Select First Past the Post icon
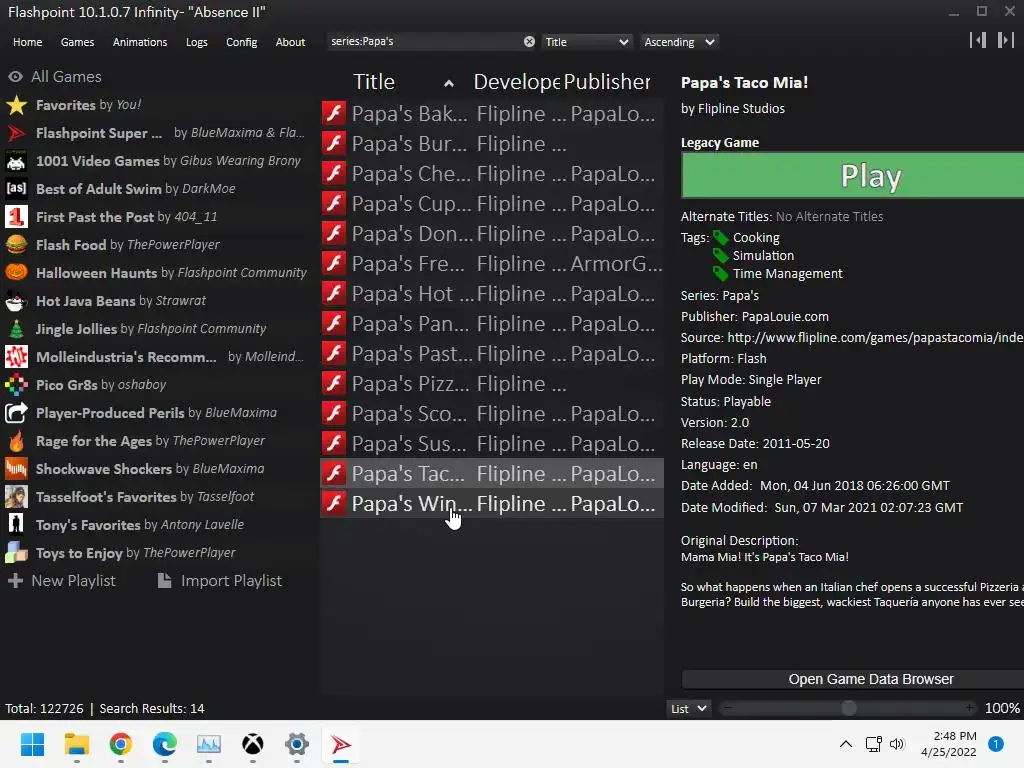 pyautogui.click(x=16, y=217)
